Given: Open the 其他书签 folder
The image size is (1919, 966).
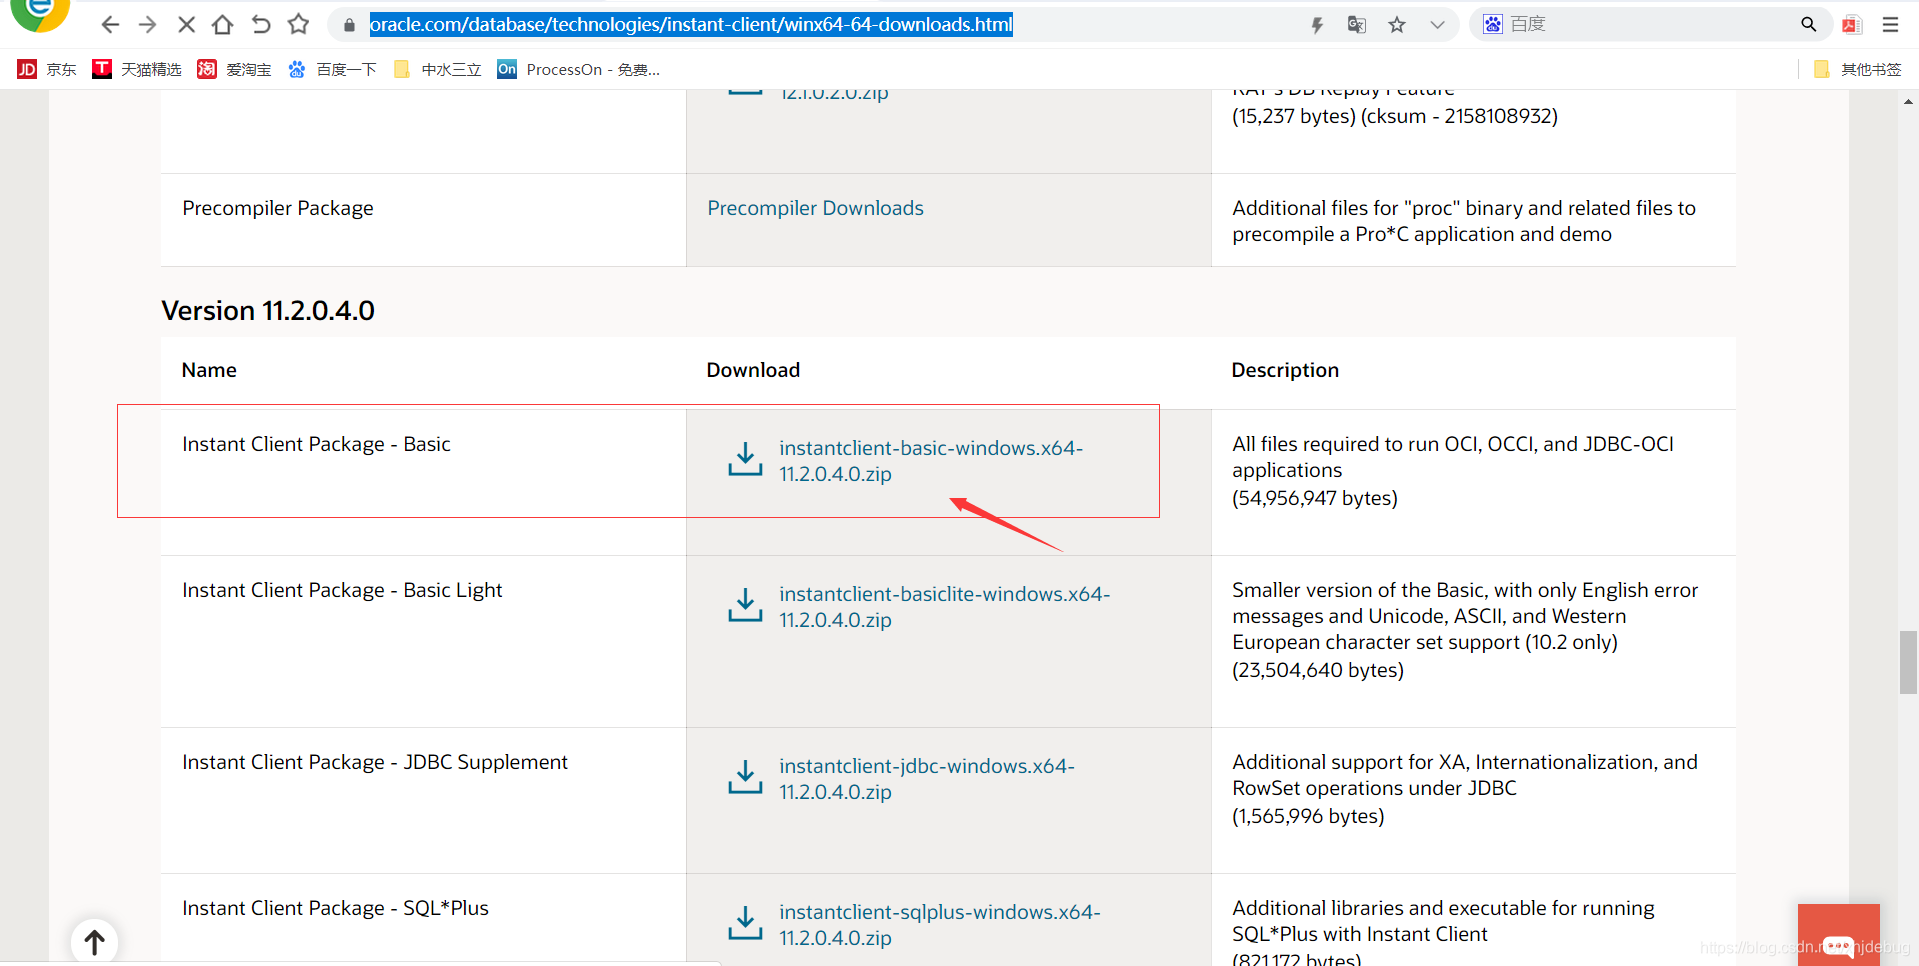Looking at the screenshot, I should (x=1857, y=69).
